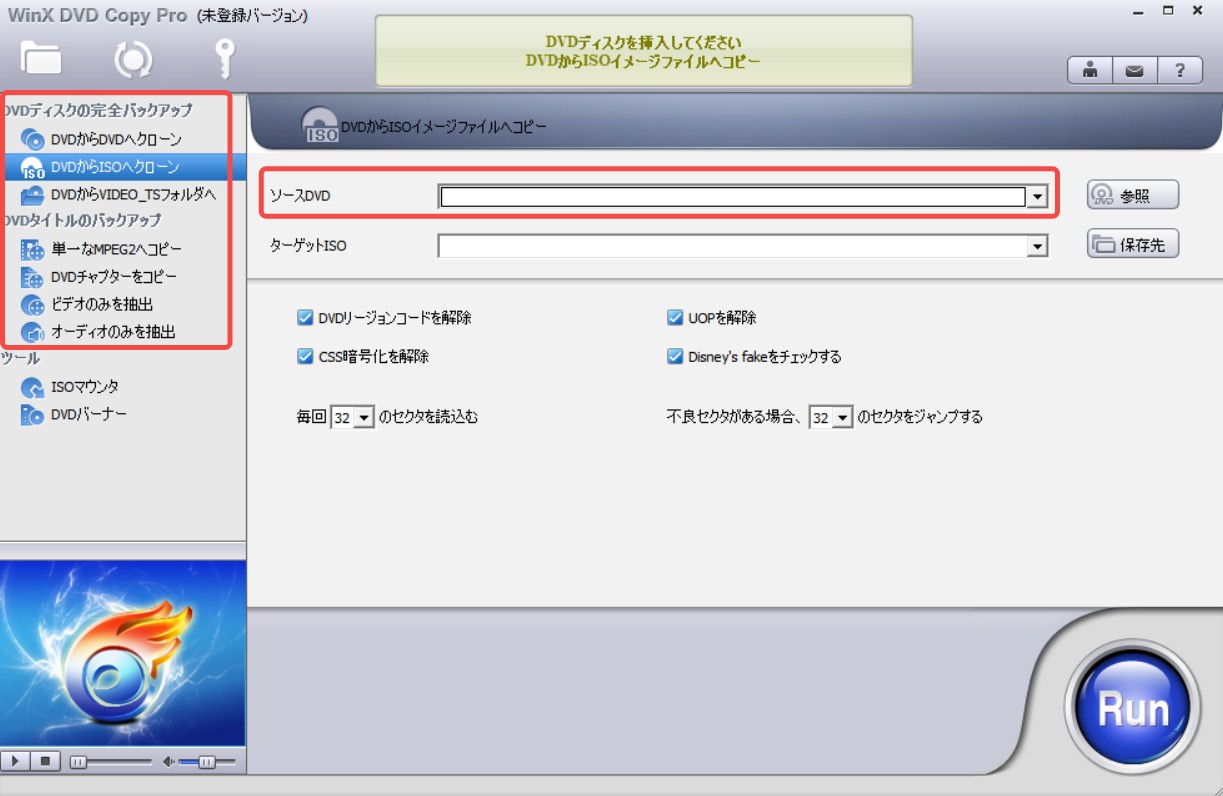
Task: Maximize the WinX DVD Copy Pro window
Action: pyautogui.click(x=1168, y=12)
